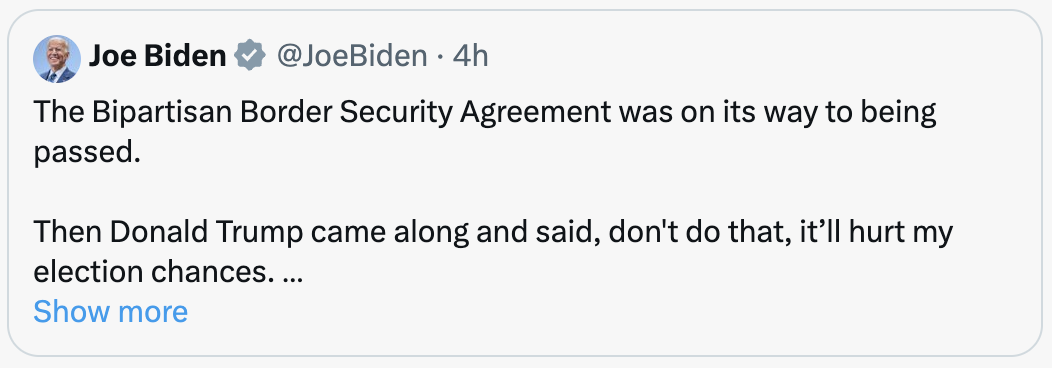1052x368 pixels.
Task: Select the Joe Biden display name
Action: coord(157,56)
